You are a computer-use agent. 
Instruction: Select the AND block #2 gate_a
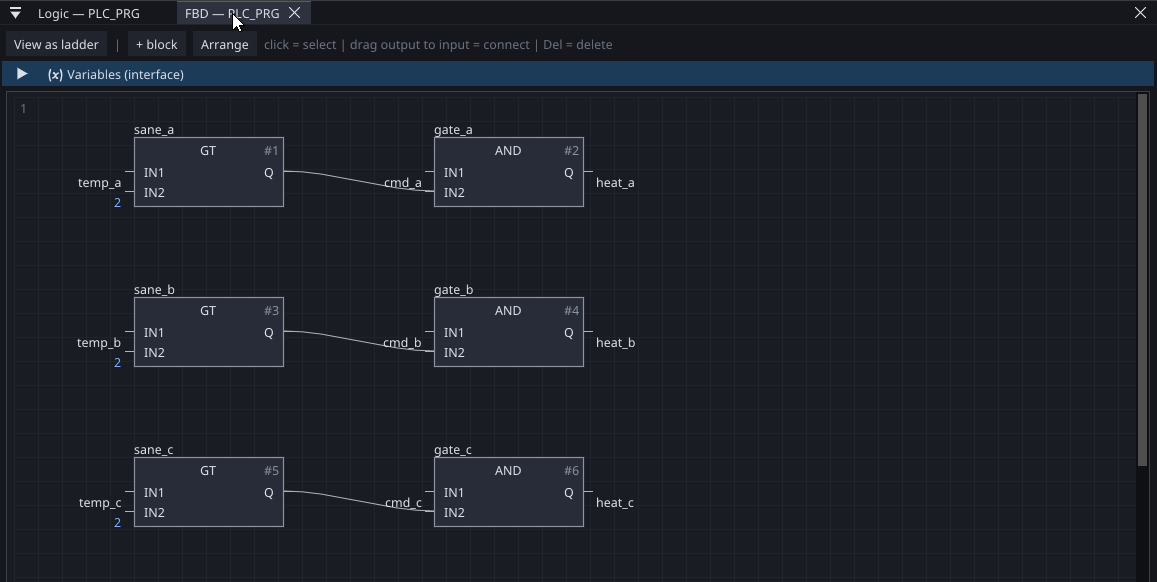[508, 172]
